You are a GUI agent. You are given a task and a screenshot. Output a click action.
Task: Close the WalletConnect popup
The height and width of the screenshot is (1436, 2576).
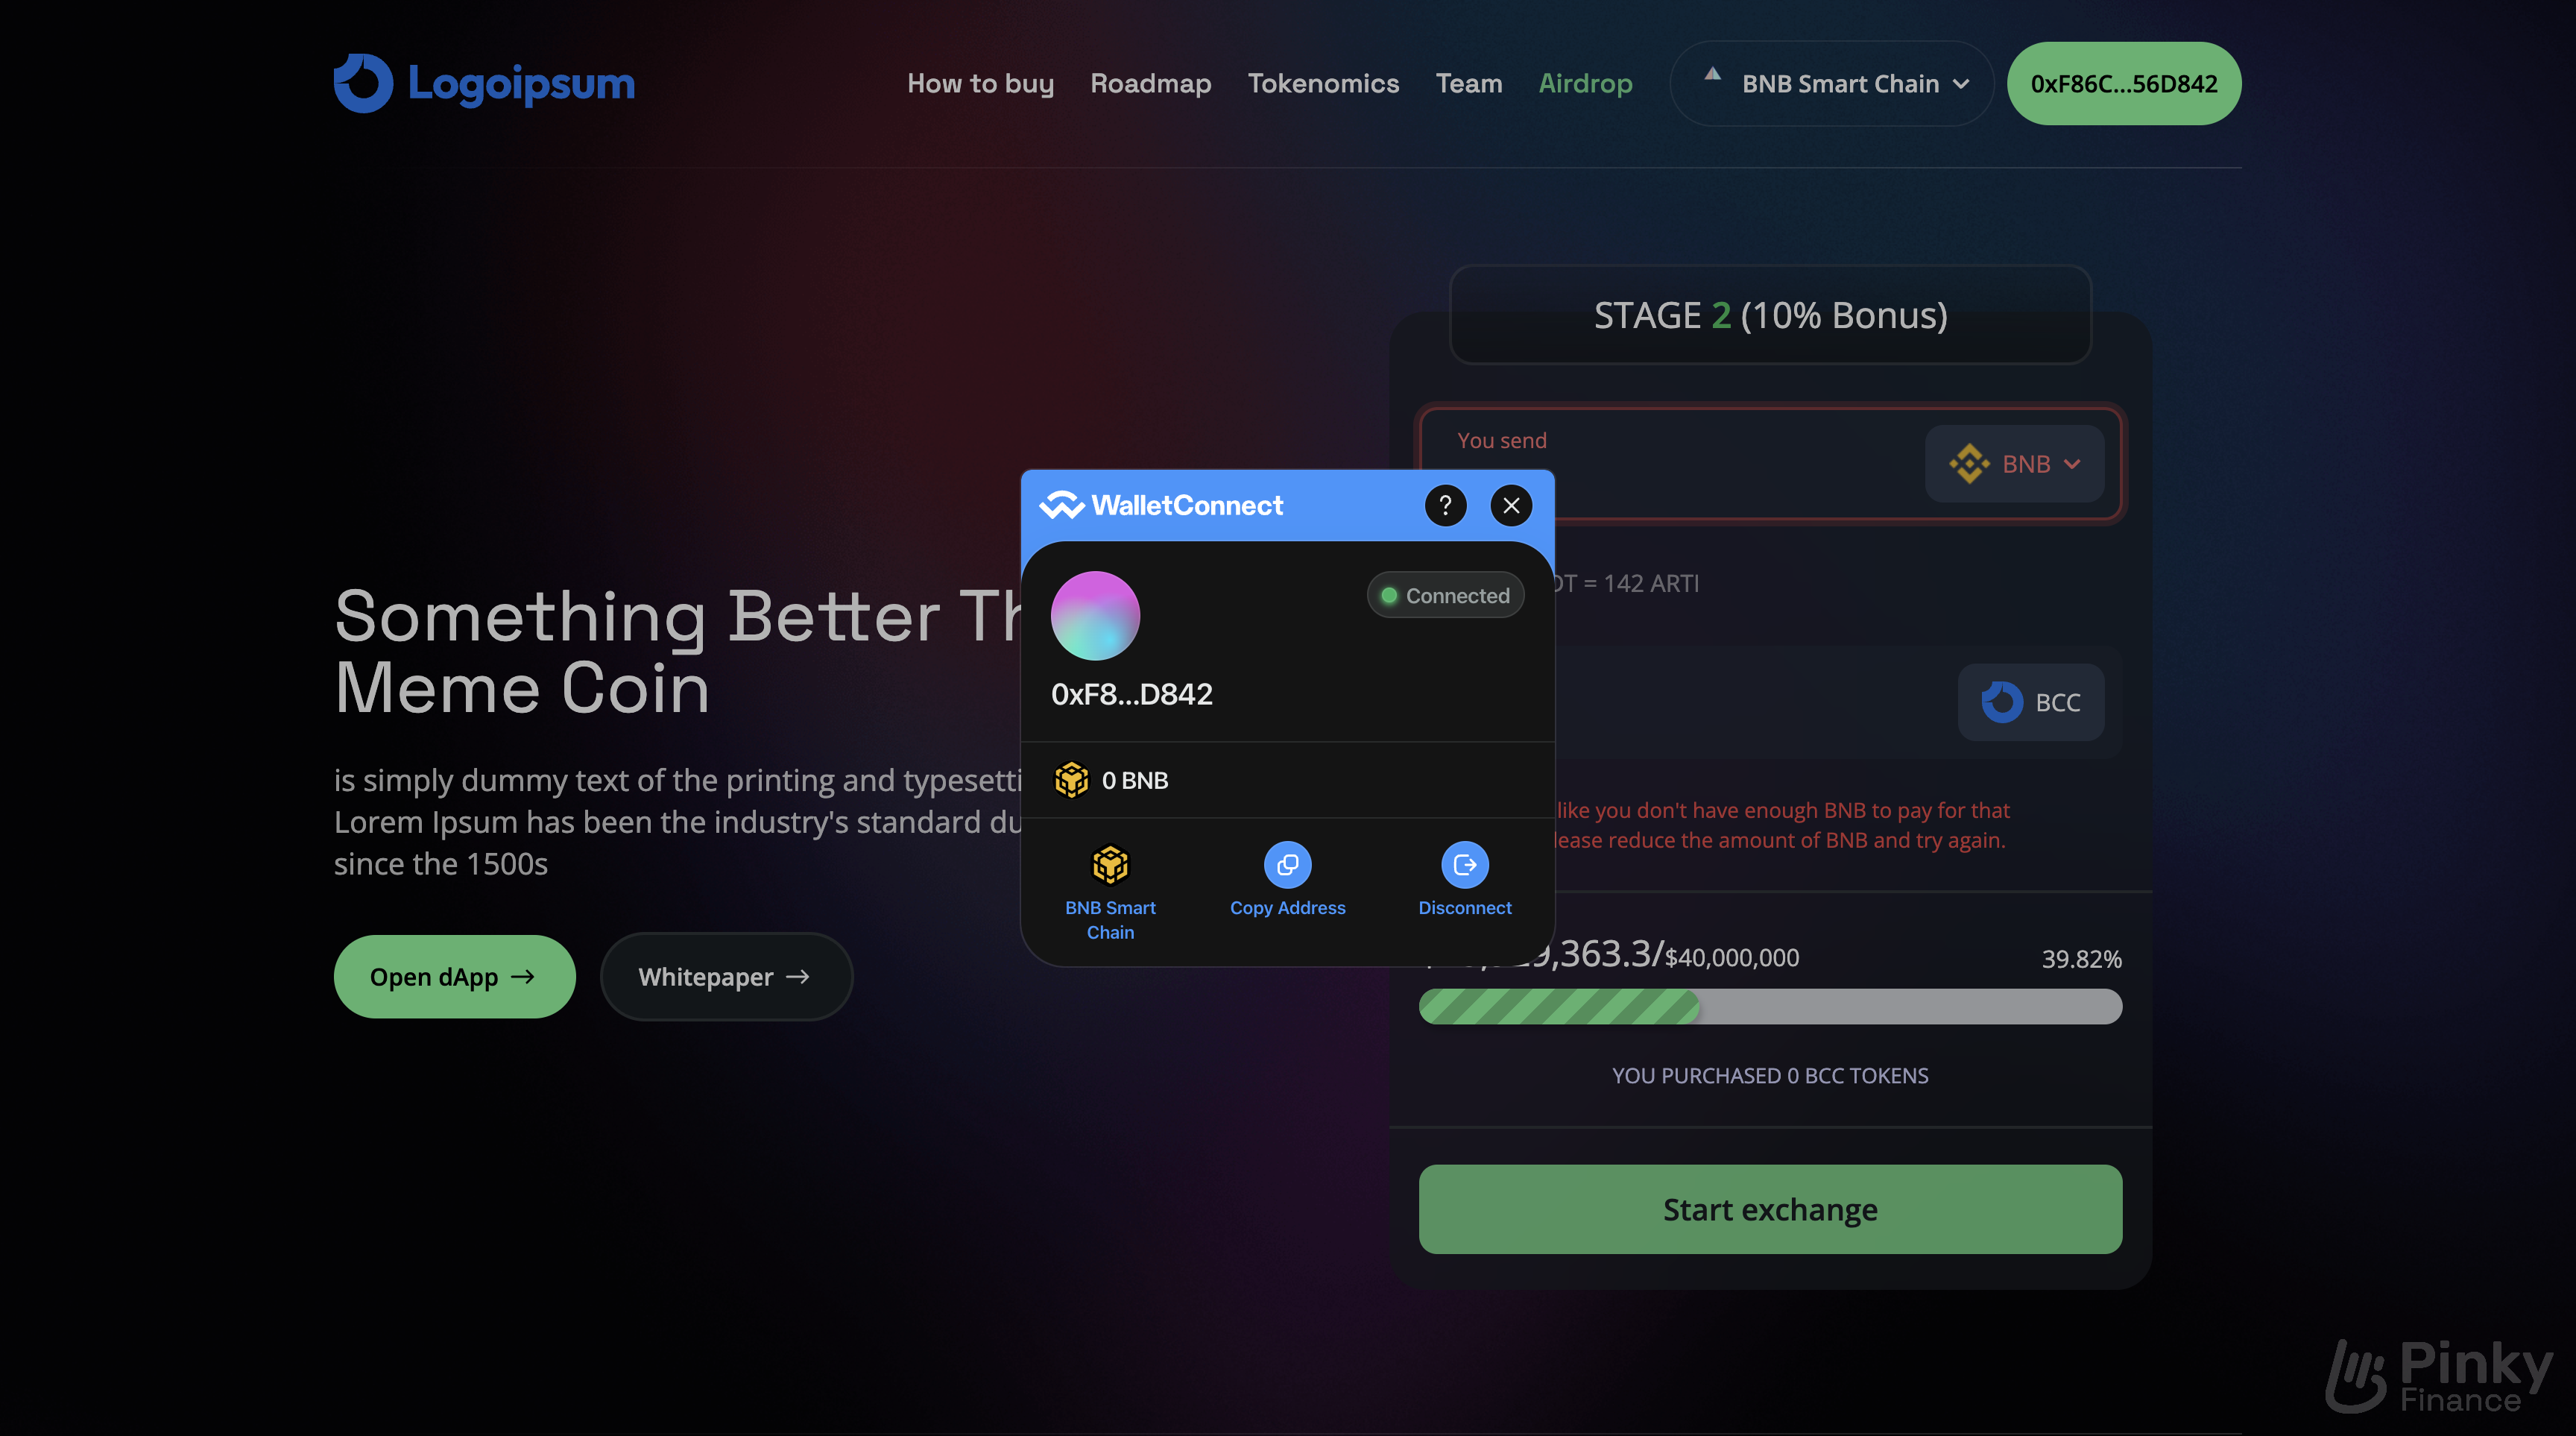(x=1512, y=504)
